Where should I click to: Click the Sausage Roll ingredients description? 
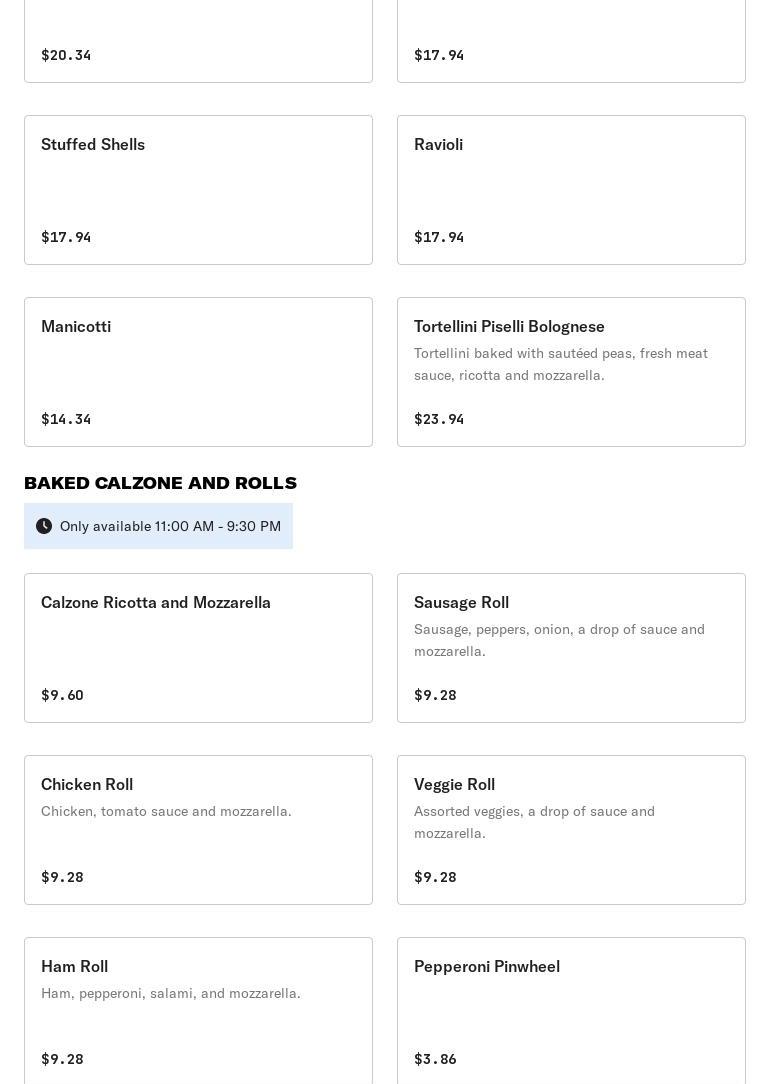point(559,640)
